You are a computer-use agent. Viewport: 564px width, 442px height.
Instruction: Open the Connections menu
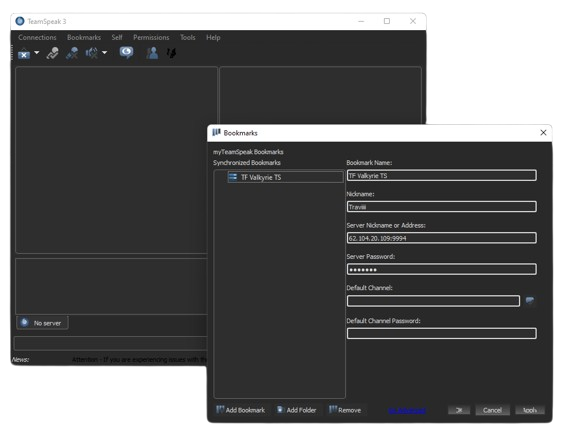(37, 37)
